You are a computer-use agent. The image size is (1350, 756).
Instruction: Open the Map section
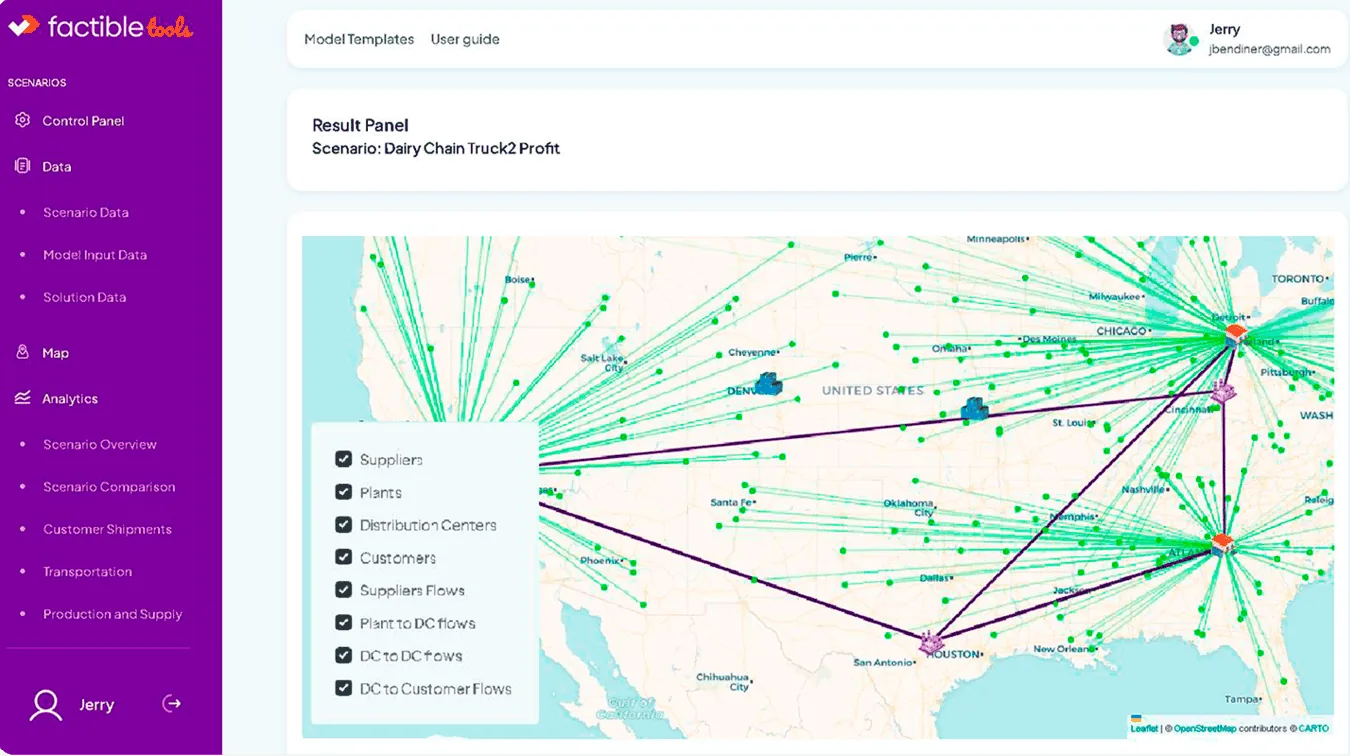(x=55, y=353)
